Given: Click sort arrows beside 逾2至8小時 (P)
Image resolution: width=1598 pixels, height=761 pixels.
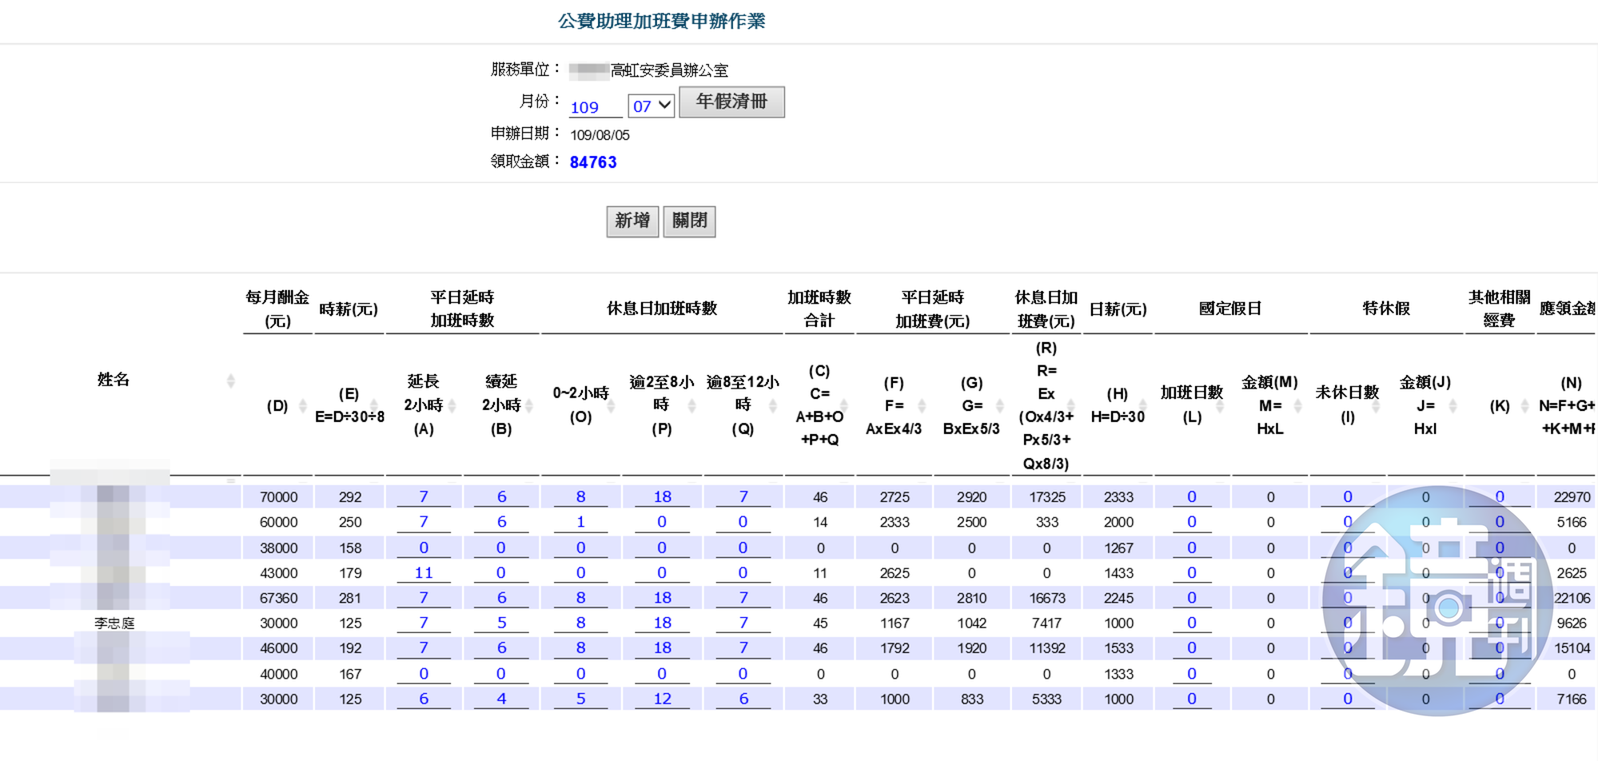Looking at the screenshot, I should point(691,405).
